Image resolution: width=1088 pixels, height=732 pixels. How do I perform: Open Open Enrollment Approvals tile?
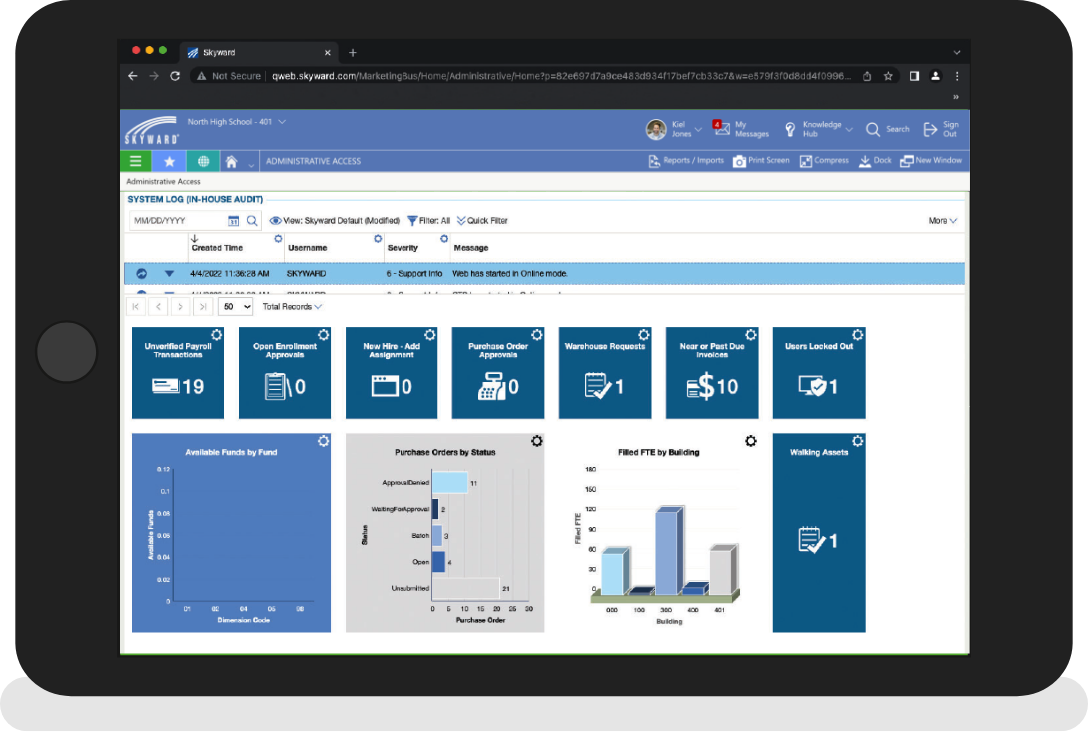coord(284,373)
